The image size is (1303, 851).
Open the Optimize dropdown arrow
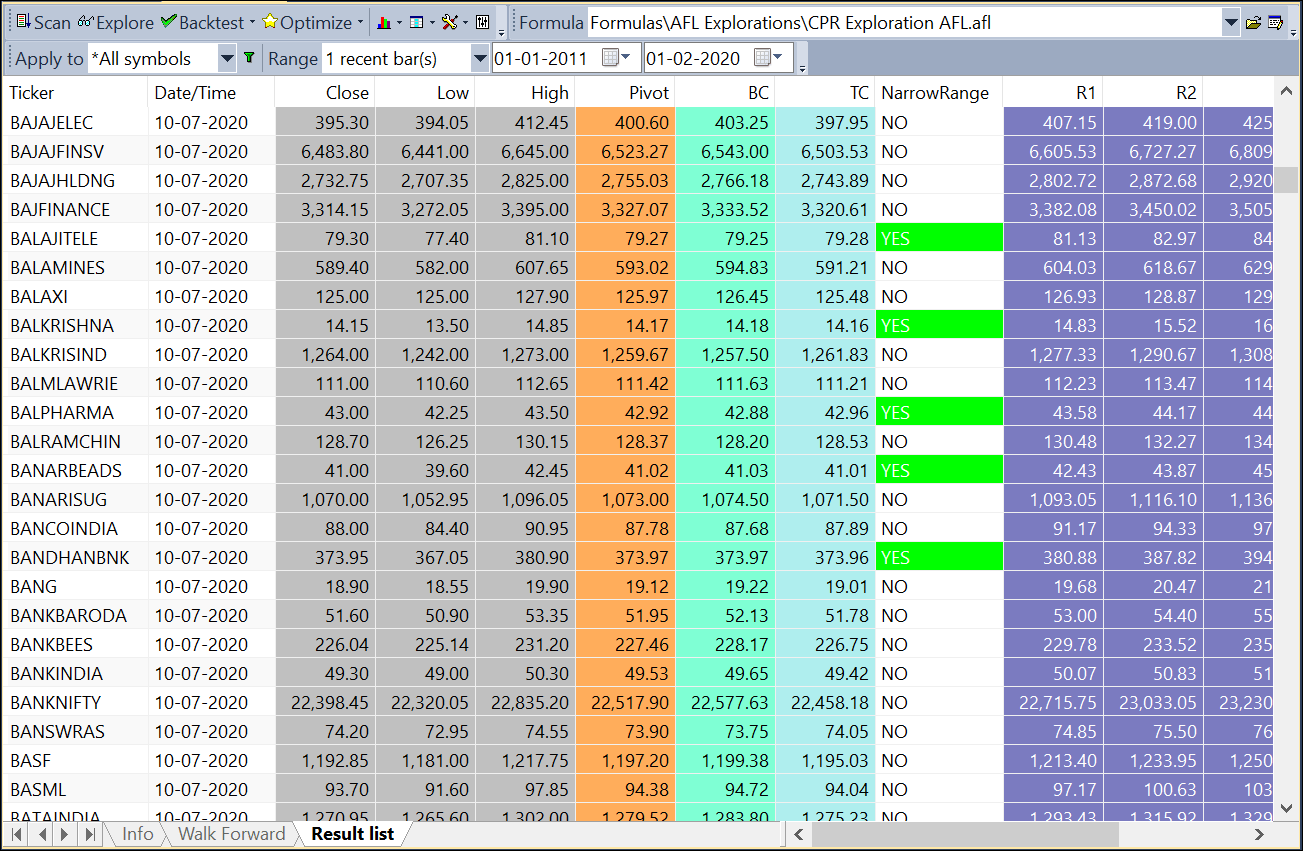(360, 22)
